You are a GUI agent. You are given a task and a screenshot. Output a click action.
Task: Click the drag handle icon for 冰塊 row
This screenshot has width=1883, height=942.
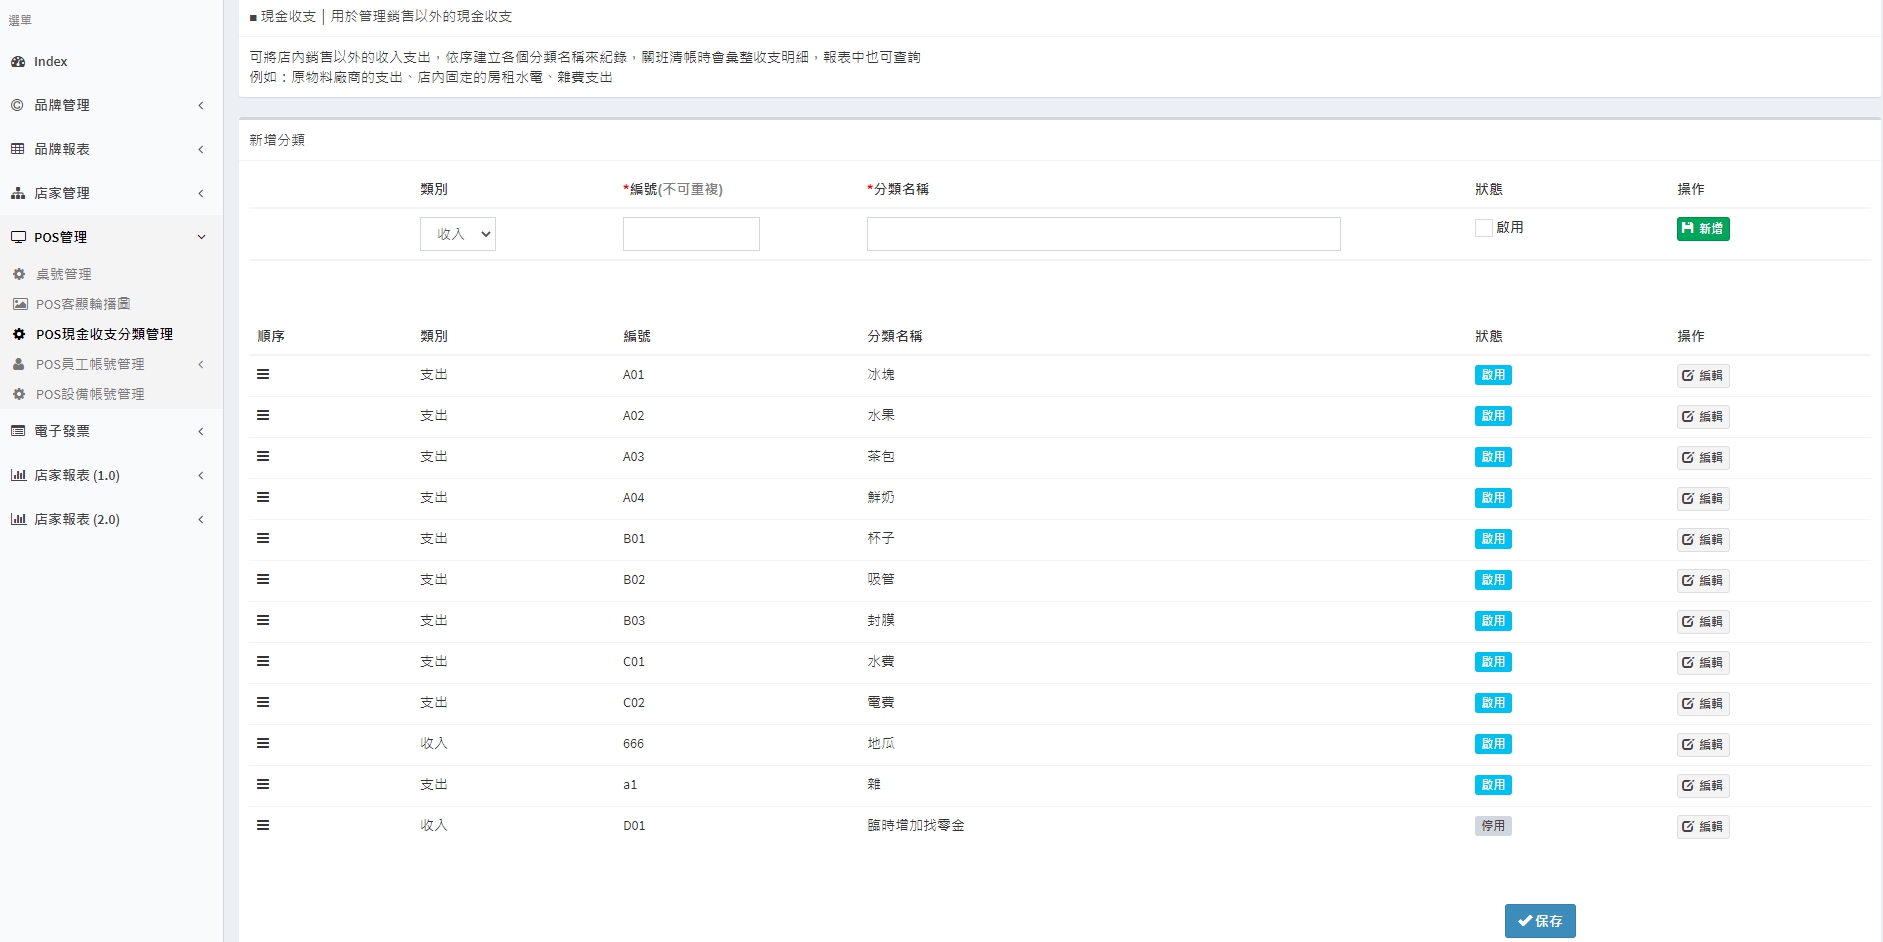(263, 374)
